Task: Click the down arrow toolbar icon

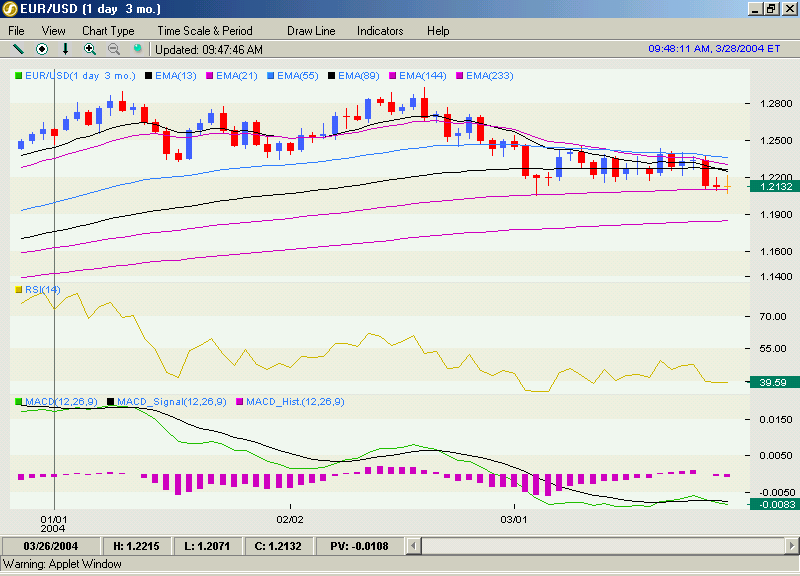Action: tap(66, 49)
